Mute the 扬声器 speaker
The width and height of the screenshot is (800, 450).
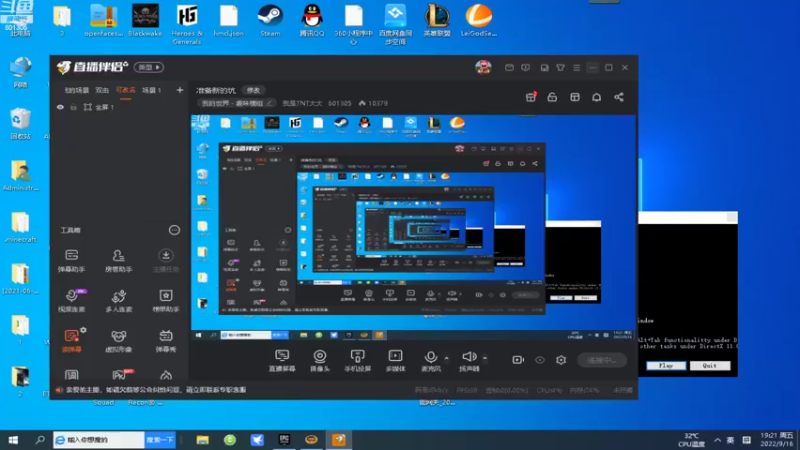point(469,360)
